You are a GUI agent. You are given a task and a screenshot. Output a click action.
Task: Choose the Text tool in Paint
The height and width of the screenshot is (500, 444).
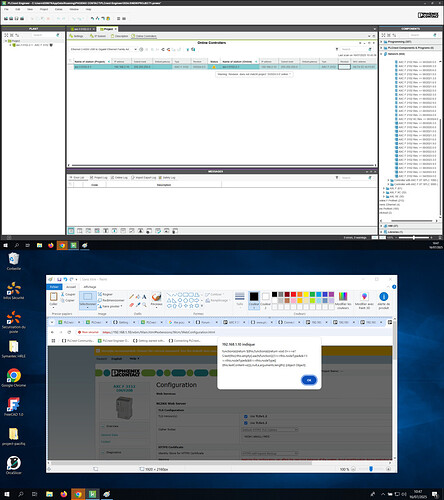144,296
